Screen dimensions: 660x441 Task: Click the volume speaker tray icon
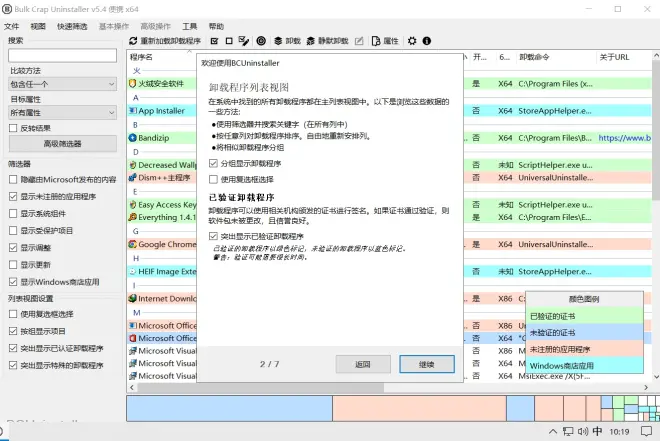click(583, 431)
